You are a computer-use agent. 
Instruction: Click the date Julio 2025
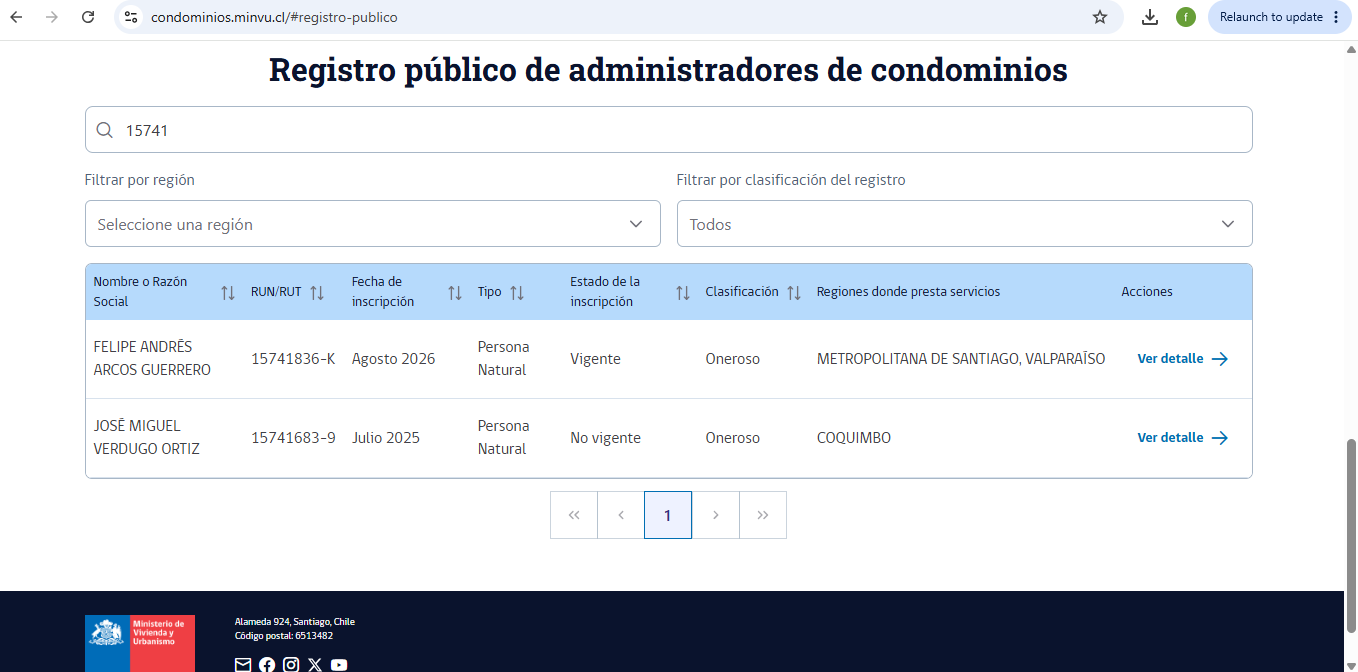pyautogui.click(x=386, y=438)
